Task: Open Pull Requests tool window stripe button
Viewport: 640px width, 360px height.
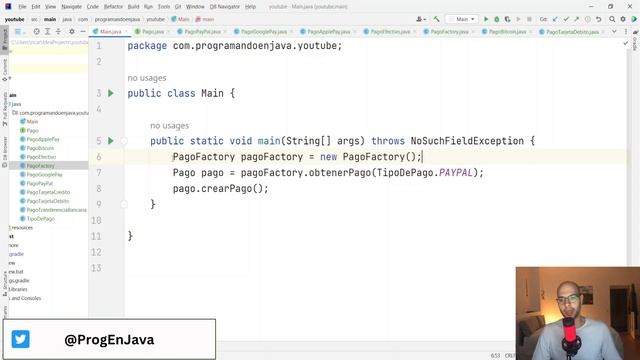Action: (x=4, y=109)
